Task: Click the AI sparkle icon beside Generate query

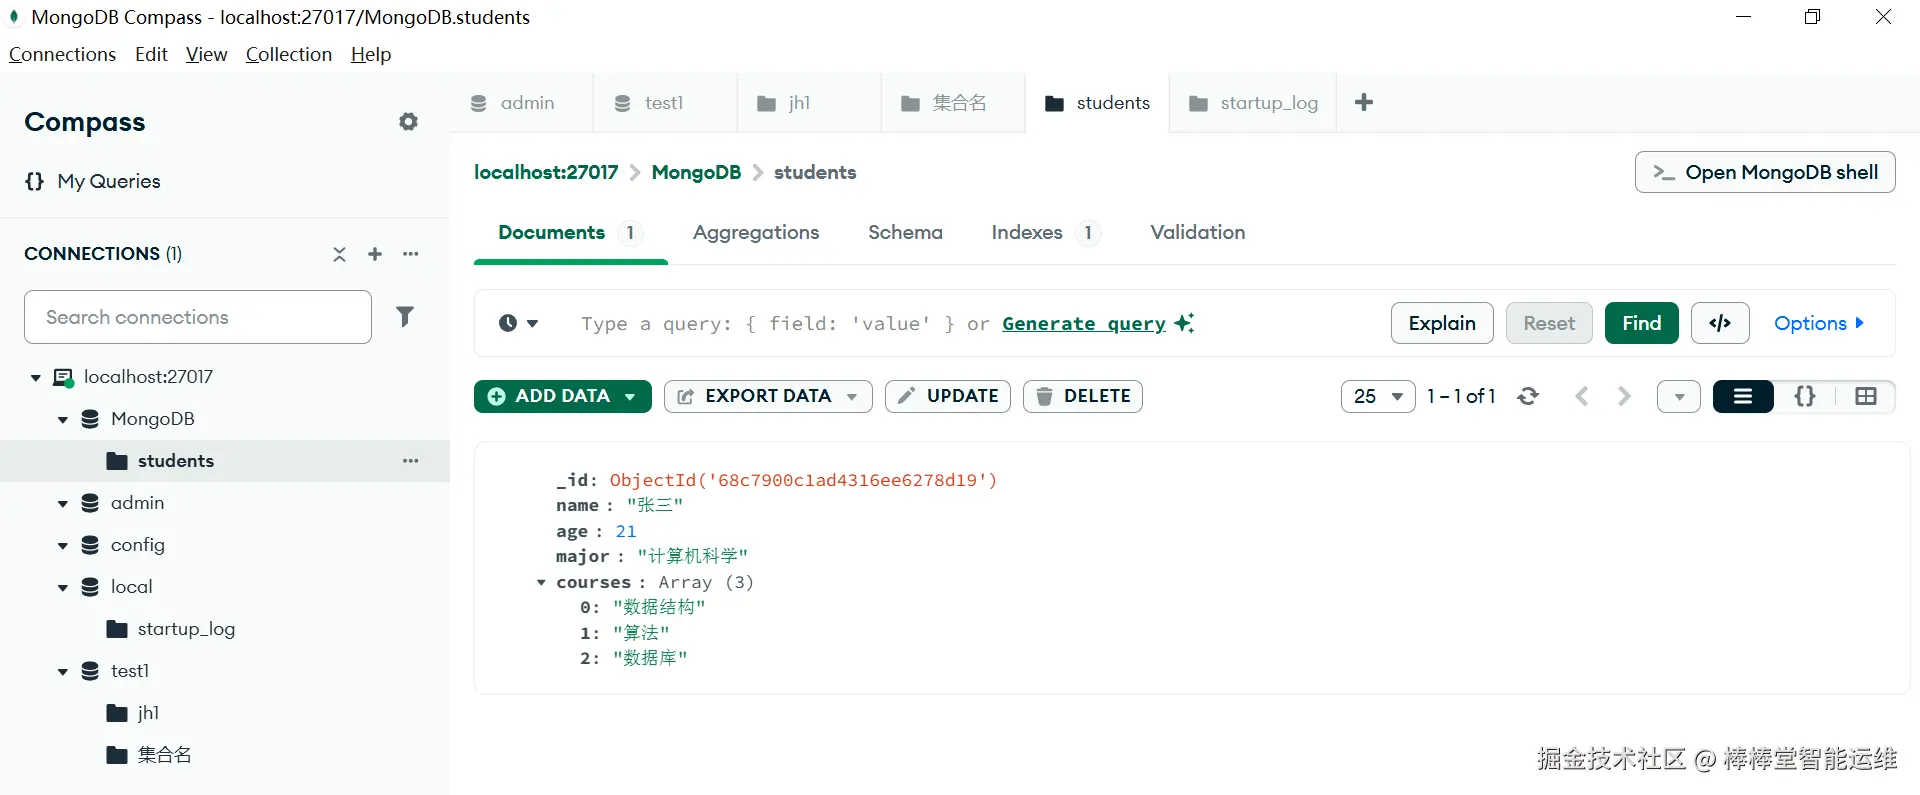Action: click(1184, 323)
